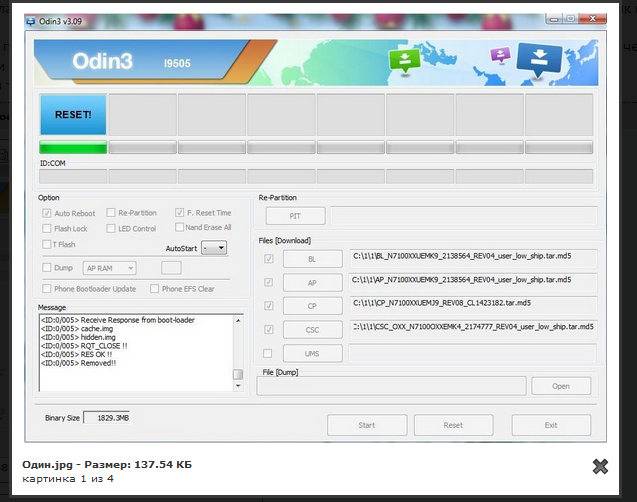The width and height of the screenshot is (637, 502).
Task: Enable the Flash Lock option
Action: click(47, 229)
